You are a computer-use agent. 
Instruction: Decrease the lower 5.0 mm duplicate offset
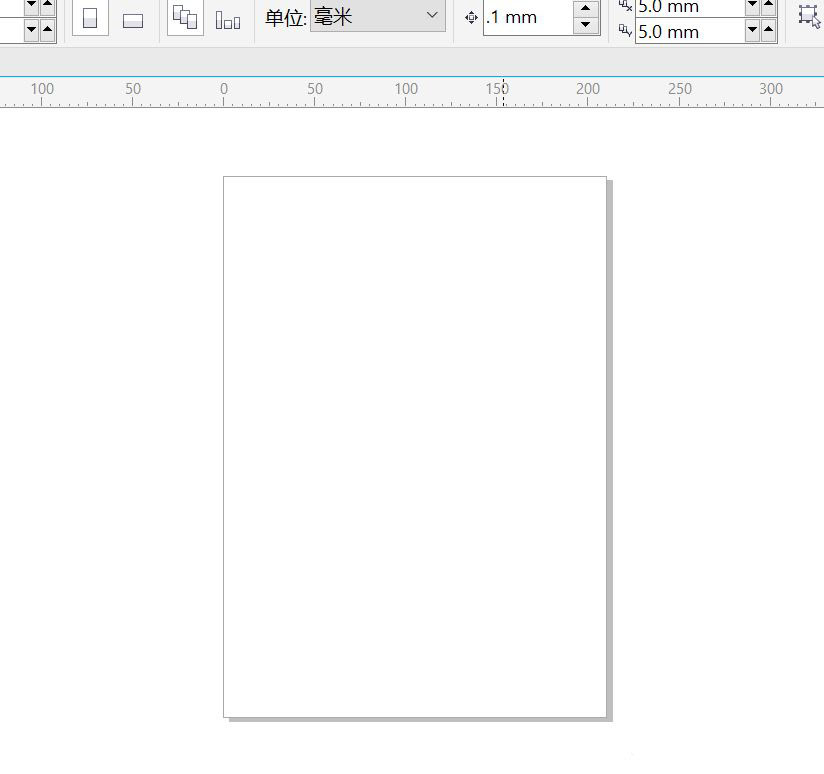pos(753,31)
